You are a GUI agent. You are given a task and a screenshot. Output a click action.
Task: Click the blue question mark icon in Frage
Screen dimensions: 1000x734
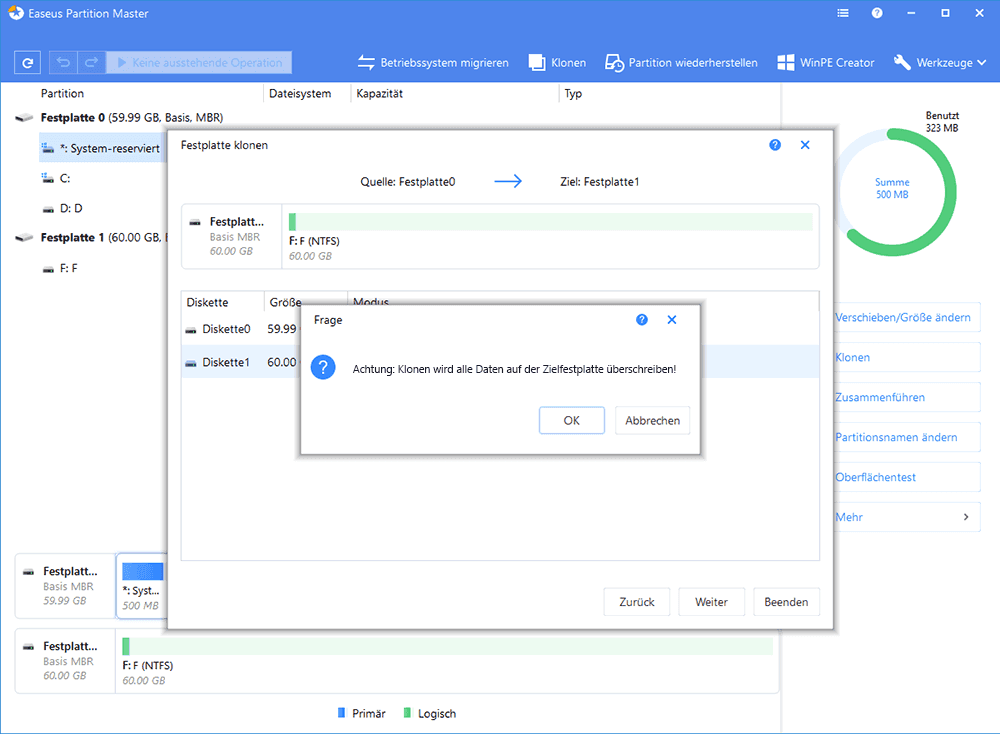click(323, 367)
